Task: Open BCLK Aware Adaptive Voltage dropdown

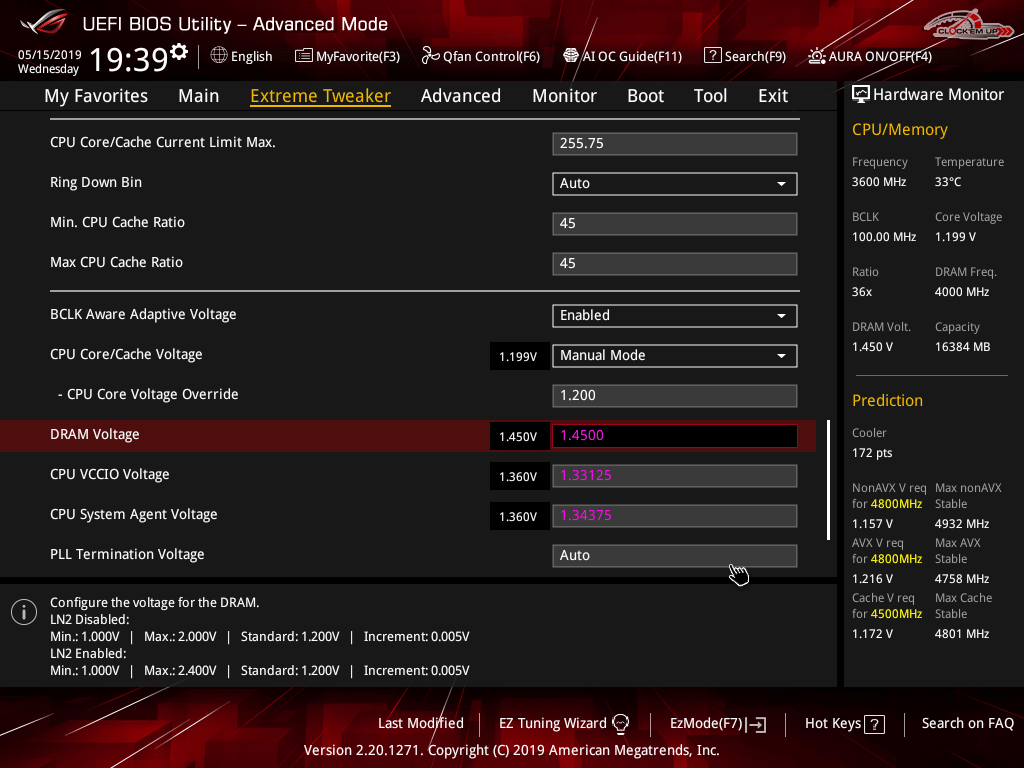Action: pos(674,315)
